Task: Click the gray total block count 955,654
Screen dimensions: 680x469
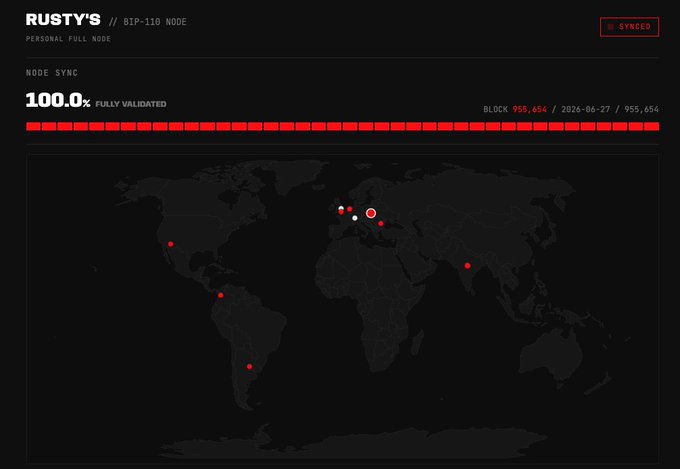Action: pyautogui.click(x=641, y=109)
